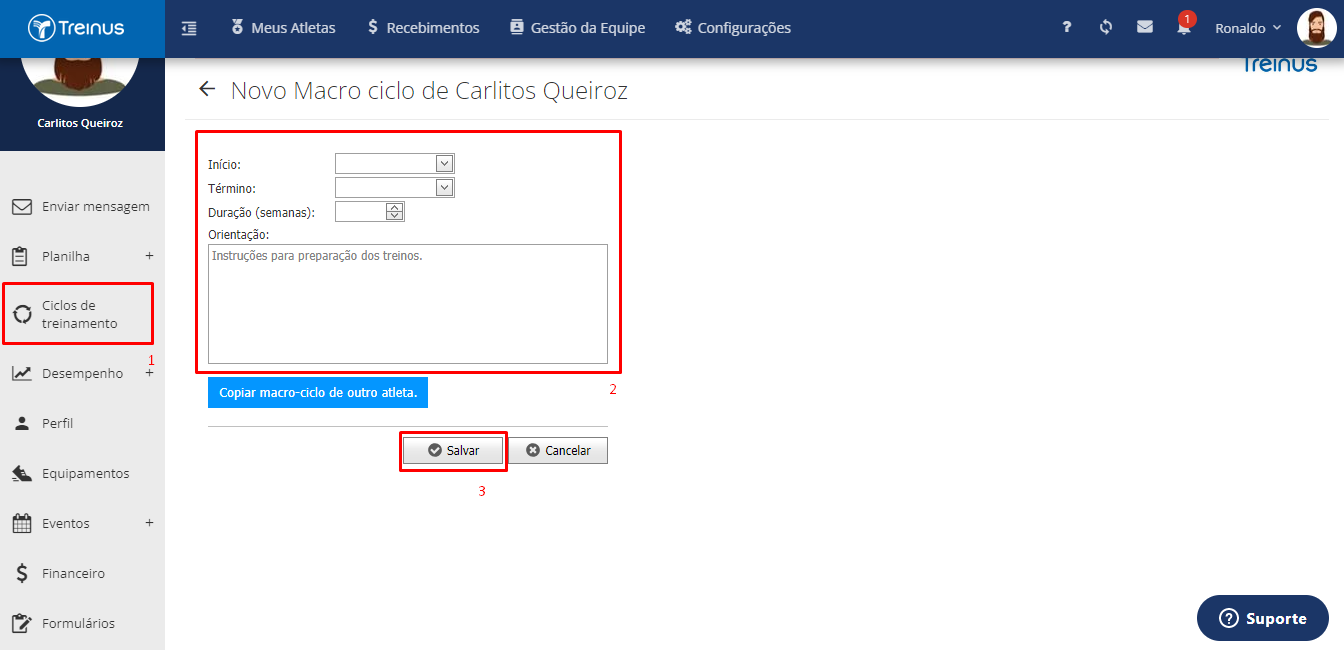Open the messages envelope icon
The height and width of the screenshot is (650, 1344).
click(x=1145, y=28)
